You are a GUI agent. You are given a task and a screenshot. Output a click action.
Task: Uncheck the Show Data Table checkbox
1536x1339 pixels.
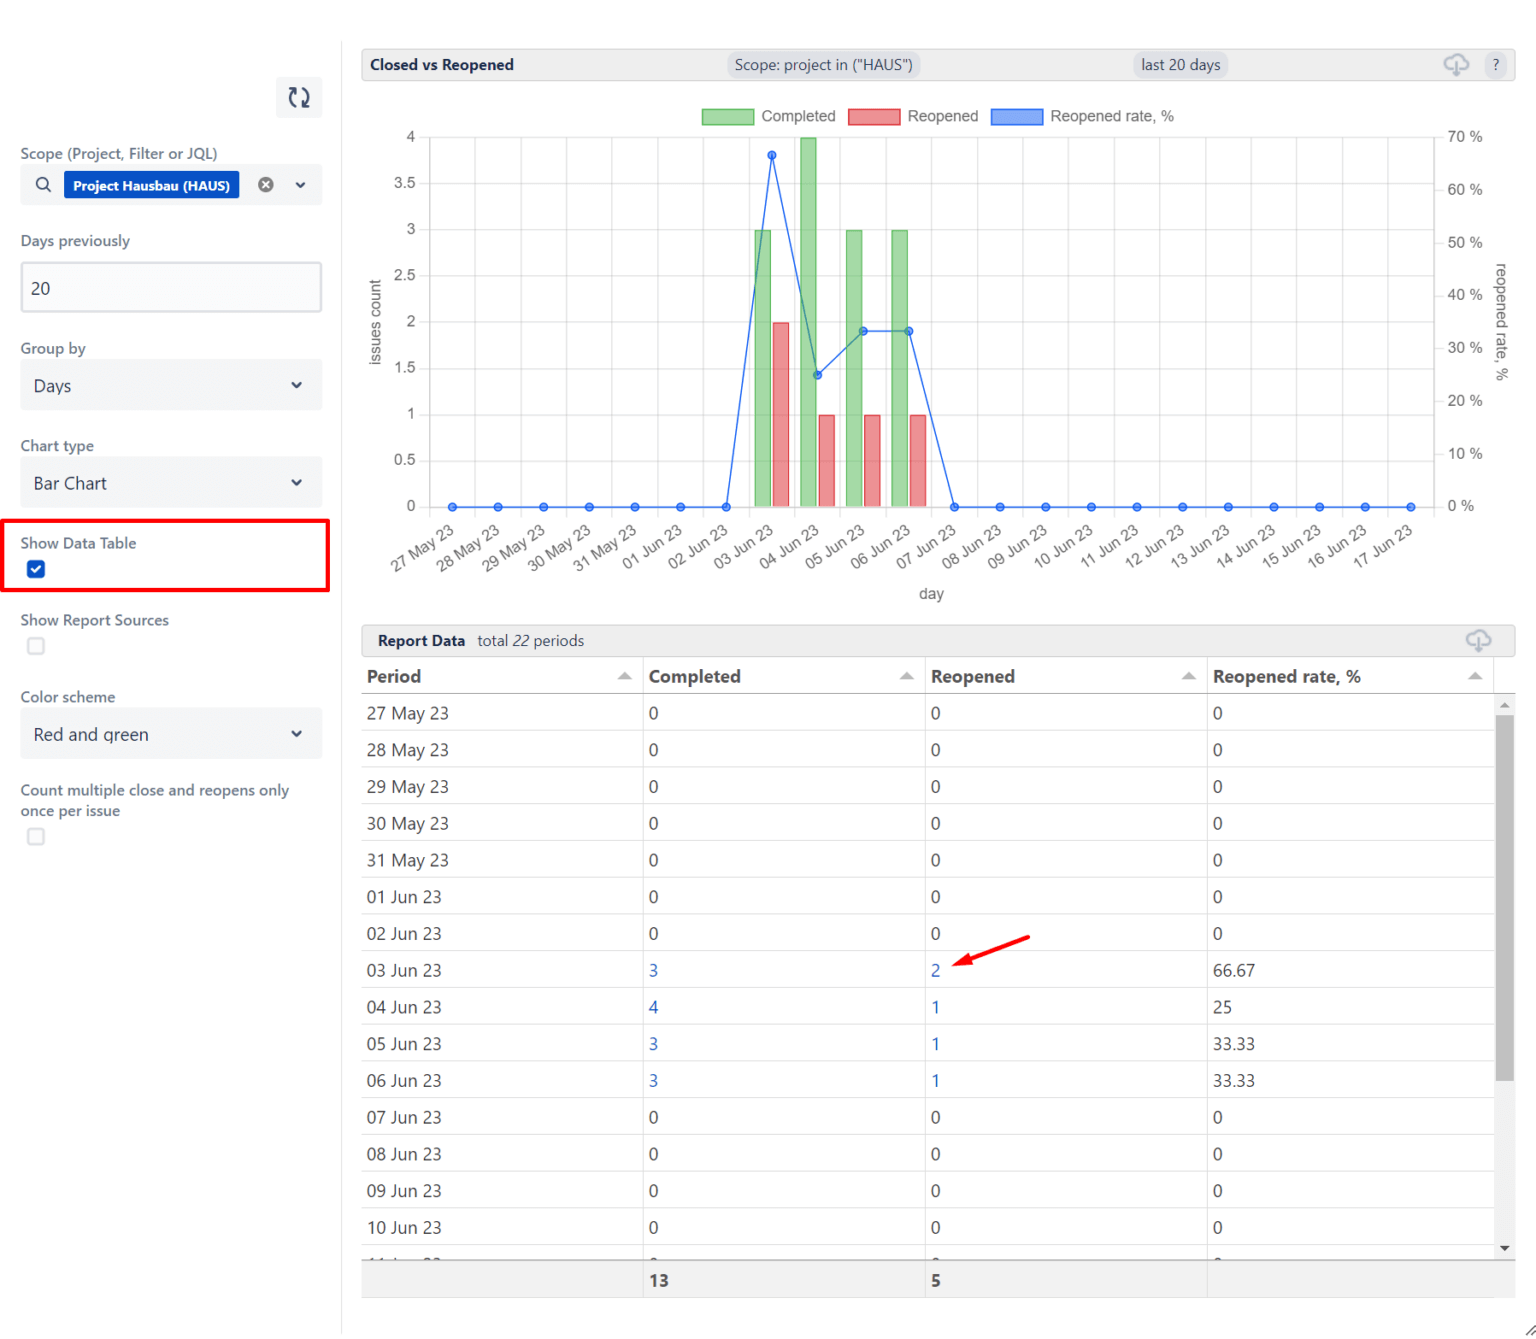point(35,569)
